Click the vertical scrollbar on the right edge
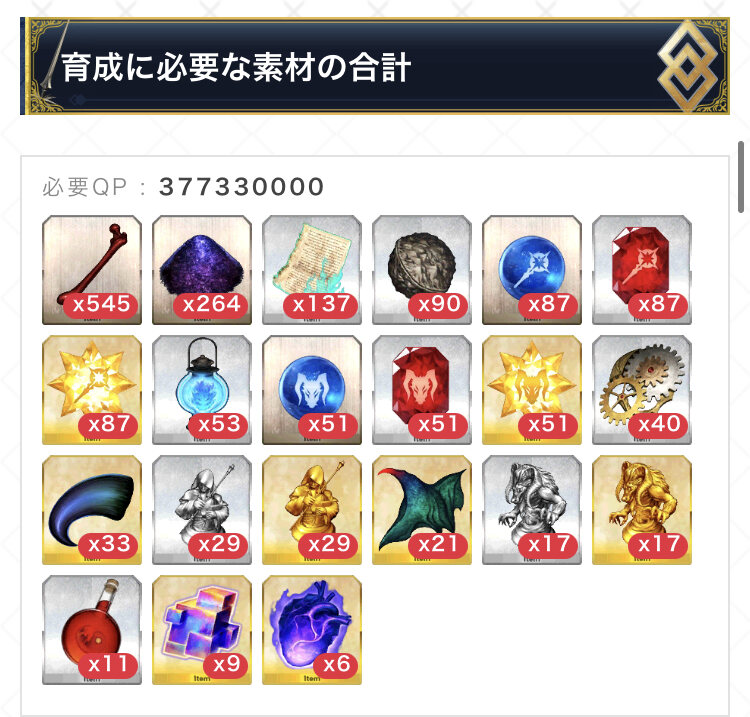 (x=741, y=176)
